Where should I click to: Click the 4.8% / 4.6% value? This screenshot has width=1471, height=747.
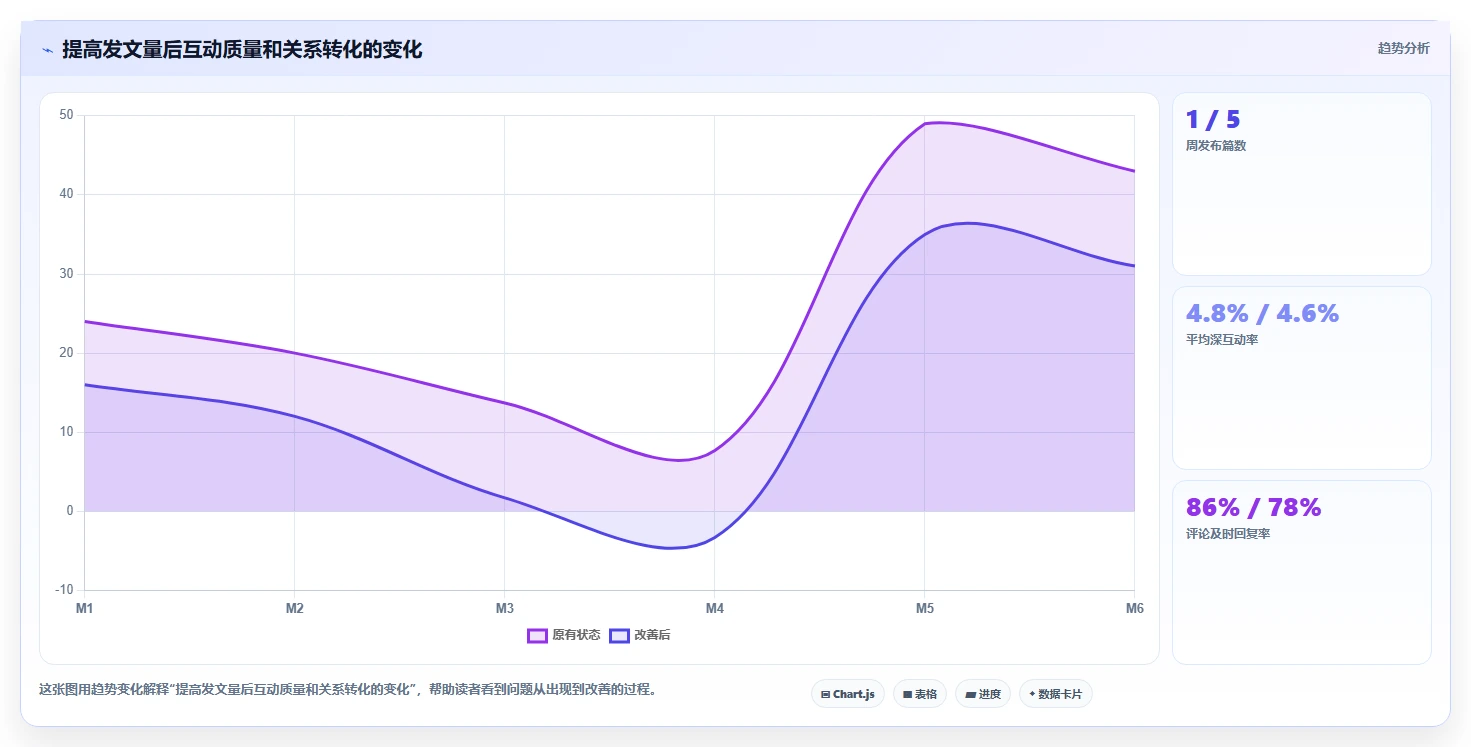(1262, 314)
